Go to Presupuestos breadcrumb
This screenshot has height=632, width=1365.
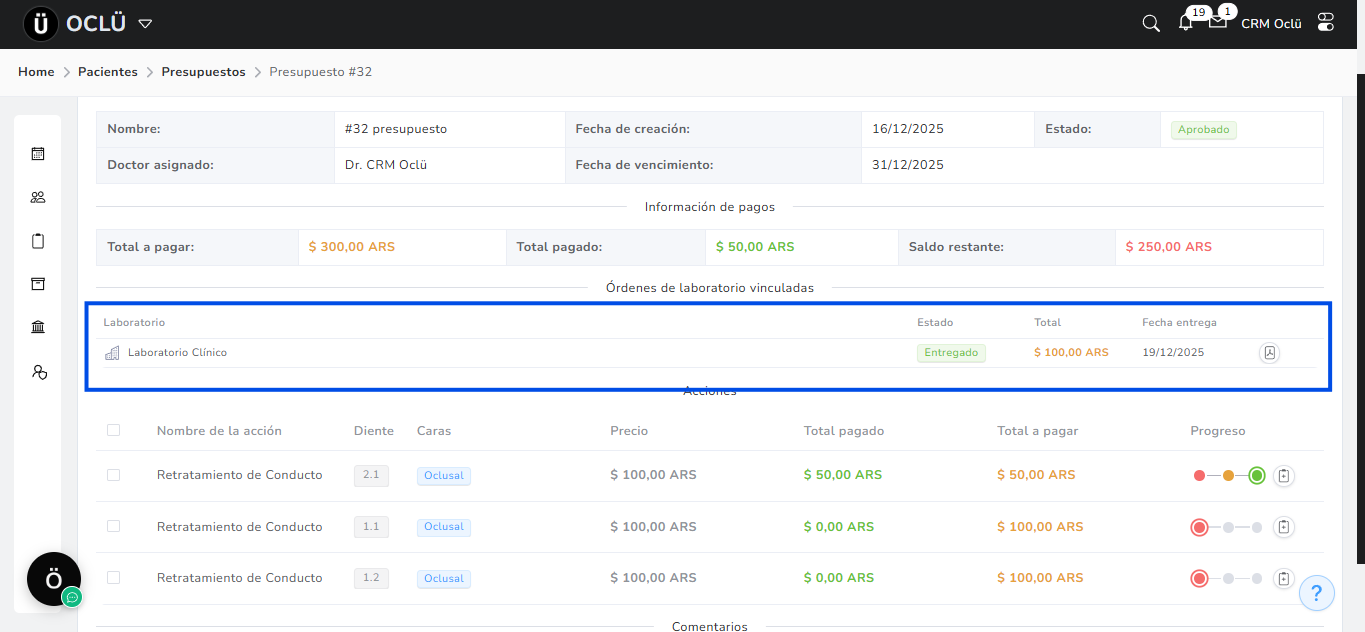coord(203,72)
